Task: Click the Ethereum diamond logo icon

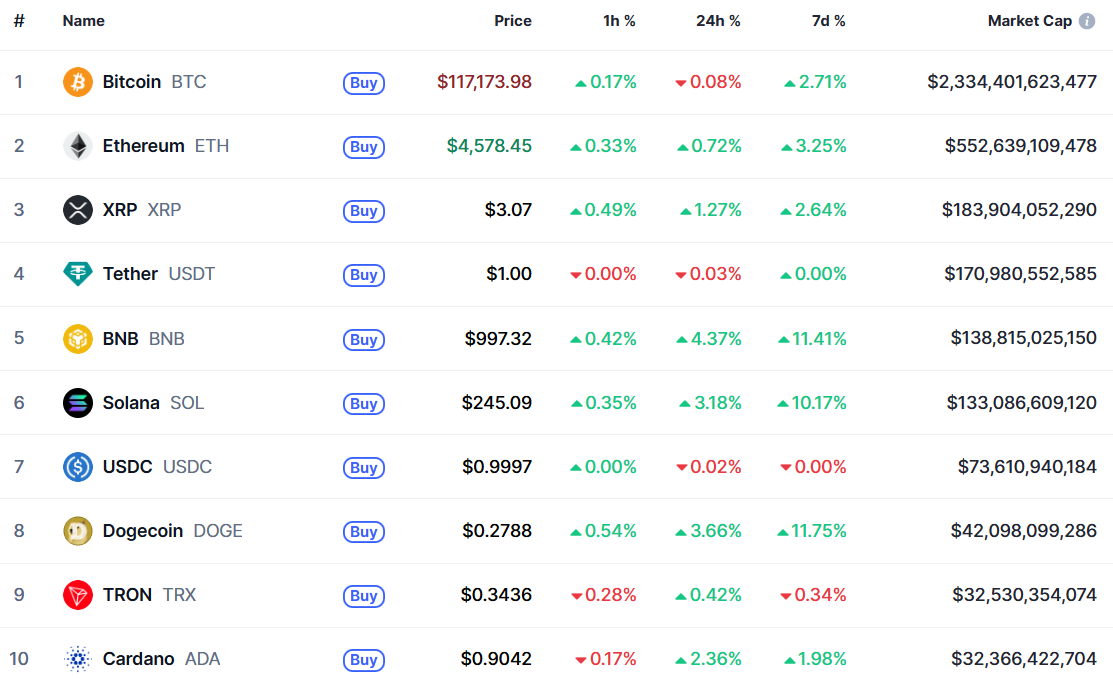Action: [x=78, y=146]
